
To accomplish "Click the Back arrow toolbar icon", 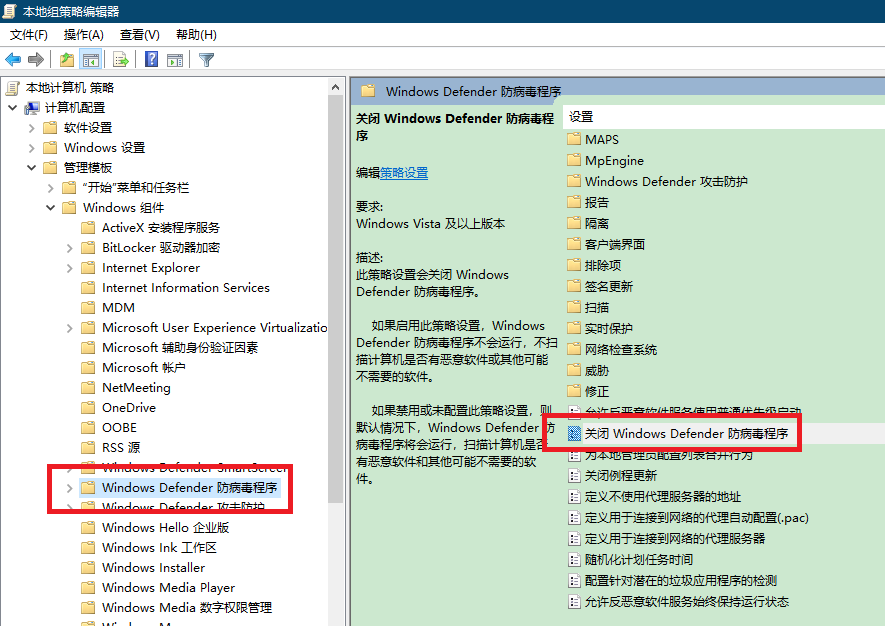I will (x=13, y=59).
